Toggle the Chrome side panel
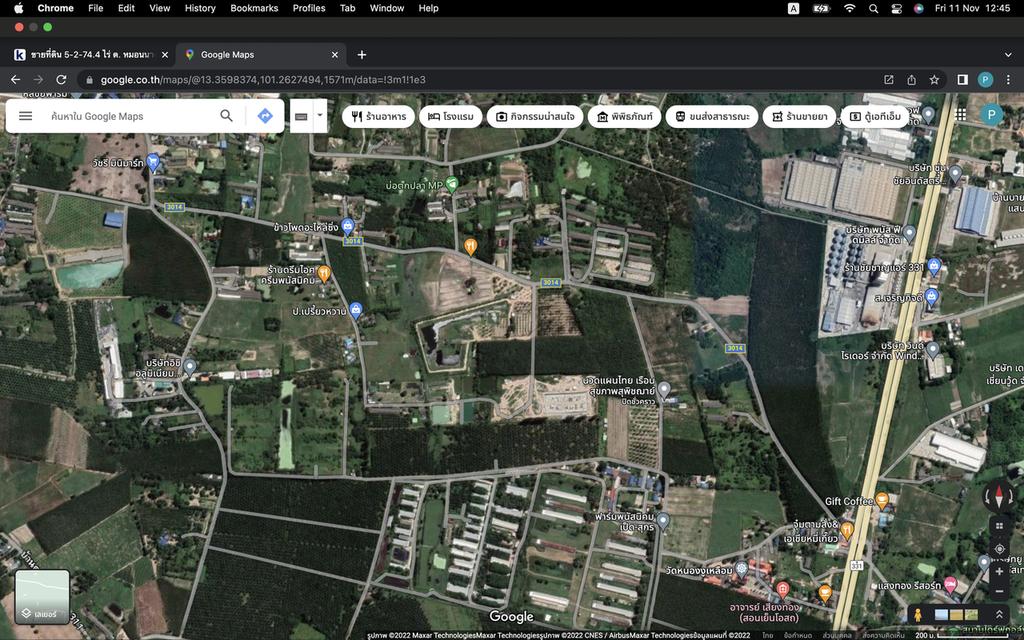 (x=963, y=80)
